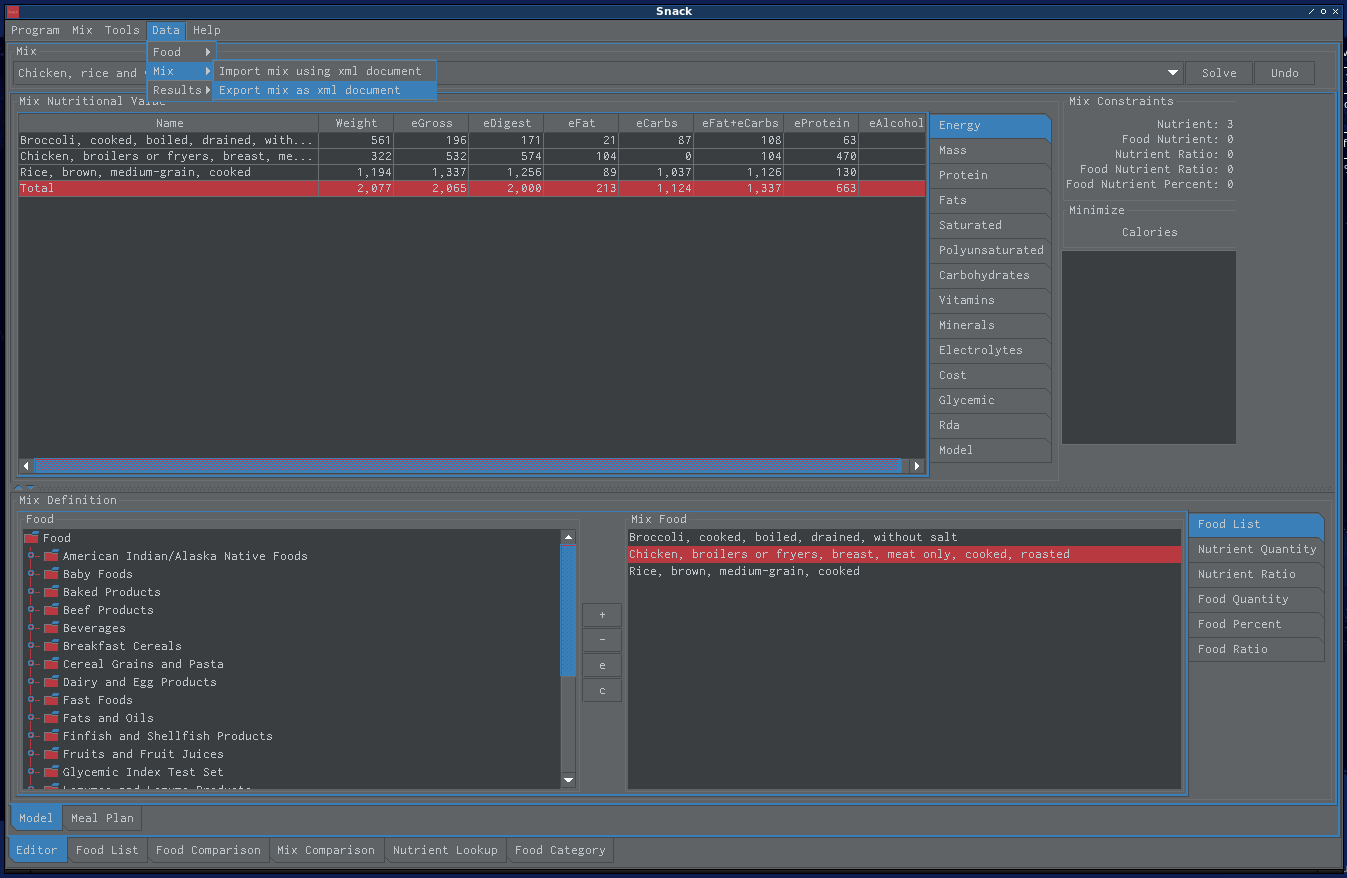The width and height of the screenshot is (1347, 878).
Task: Open the Results submenu under Data
Action: click(x=181, y=90)
